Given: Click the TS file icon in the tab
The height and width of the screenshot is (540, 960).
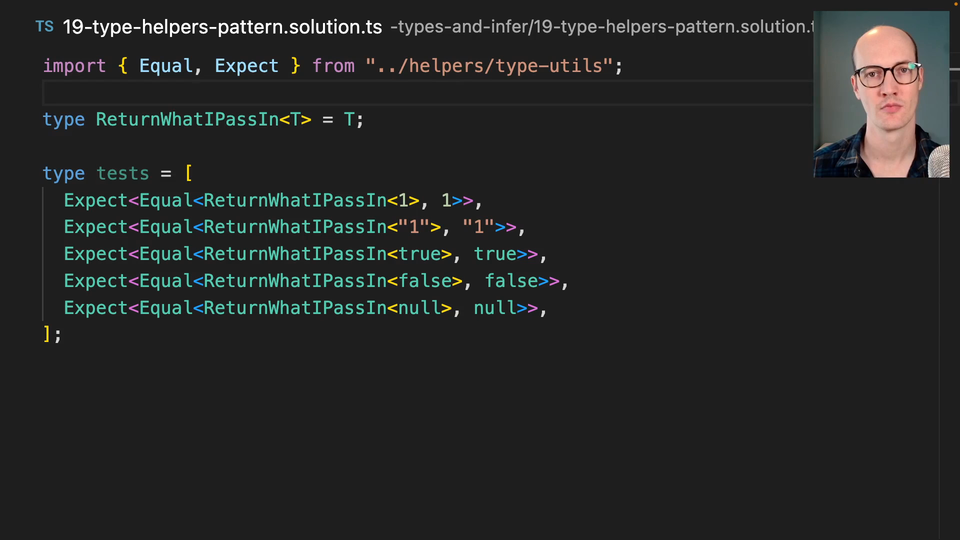Looking at the screenshot, I should (x=44, y=27).
